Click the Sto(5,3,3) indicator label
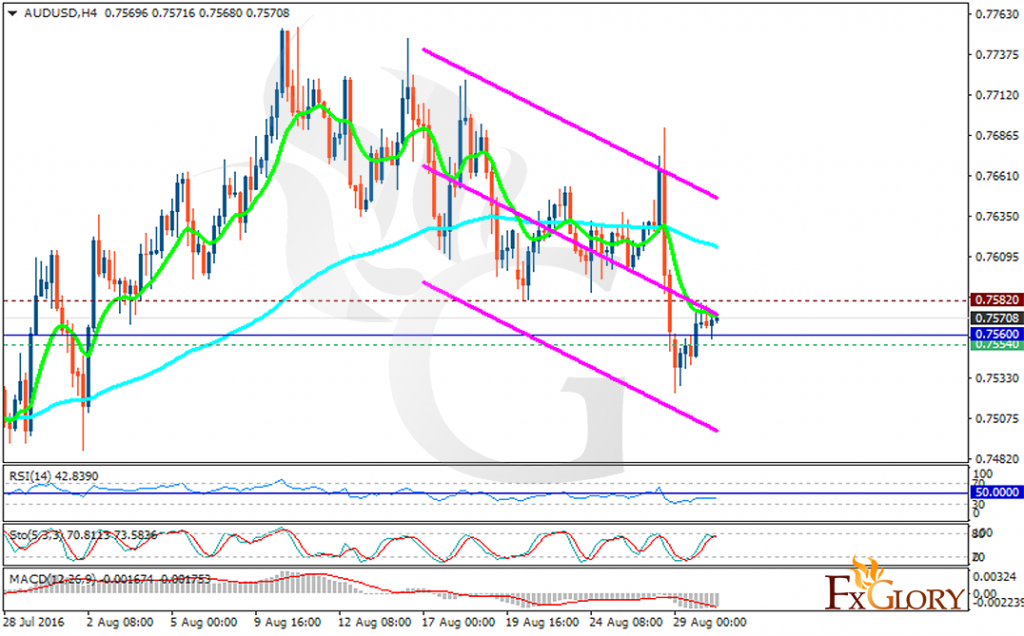1024x636 pixels. [x=83, y=535]
